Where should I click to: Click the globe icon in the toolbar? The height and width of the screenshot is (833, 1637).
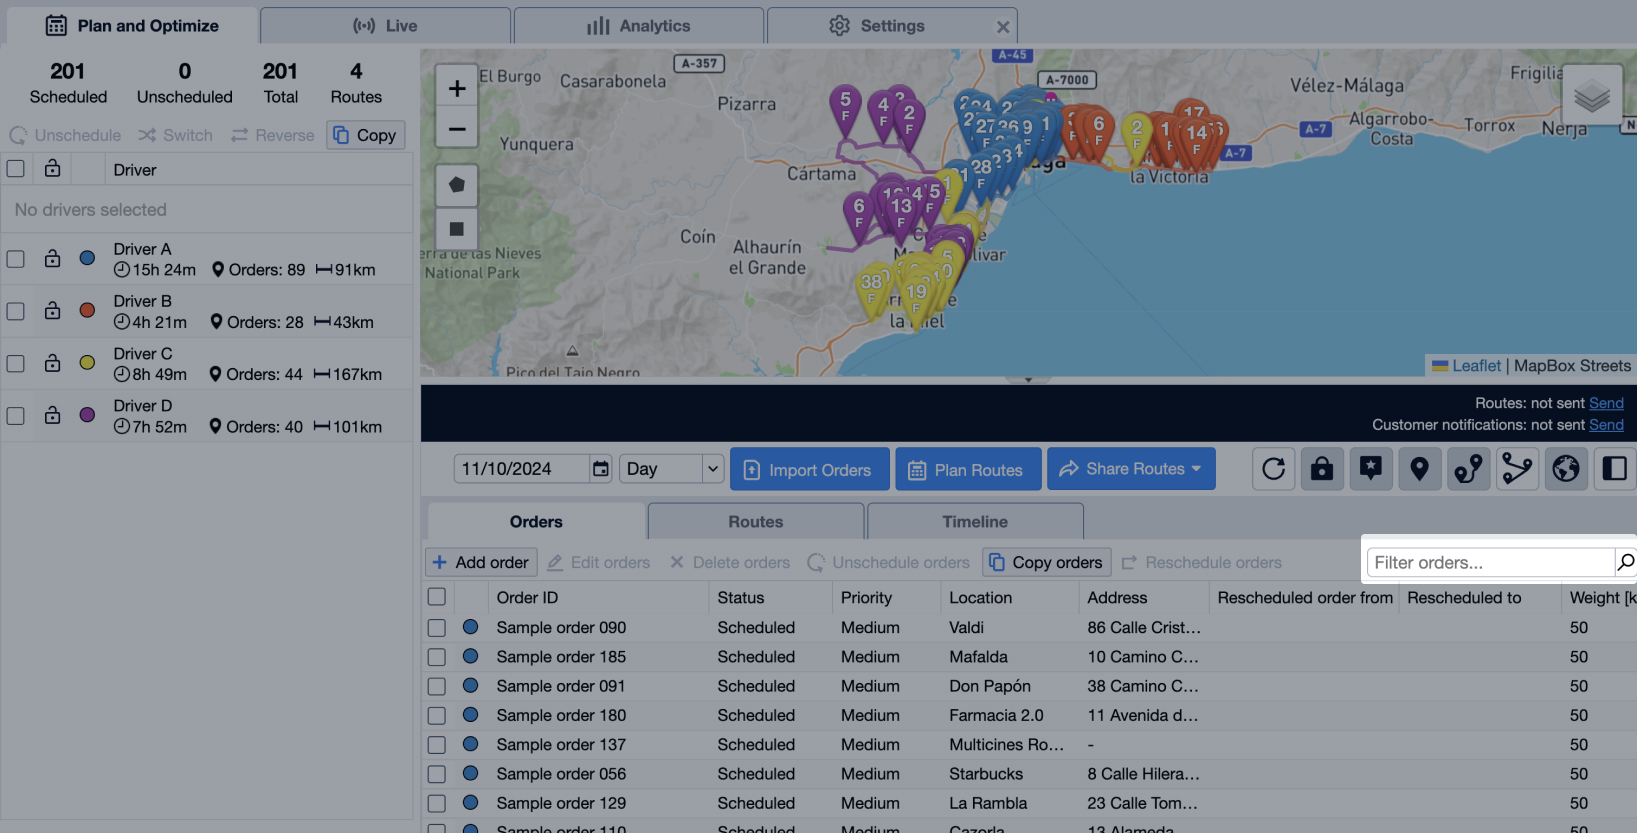point(1566,469)
